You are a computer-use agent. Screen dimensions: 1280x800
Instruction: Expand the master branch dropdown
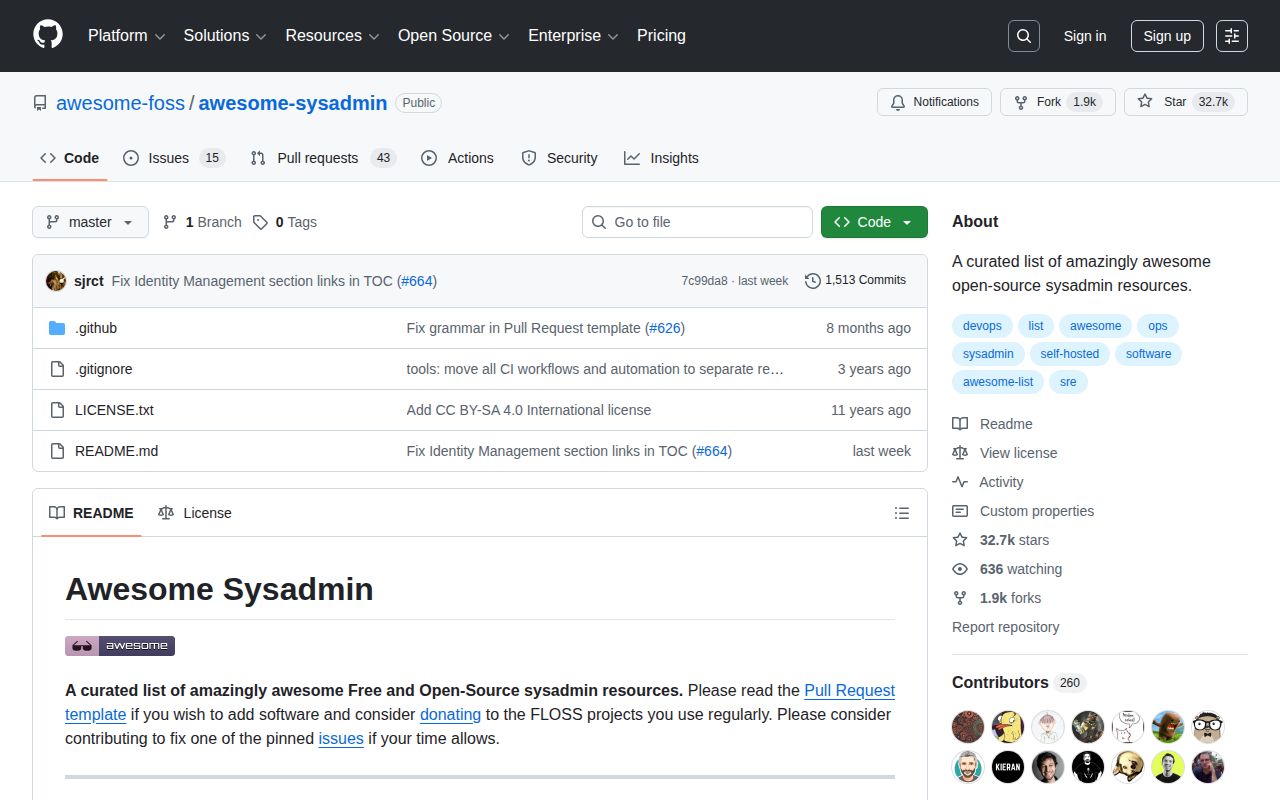click(90, 222)
